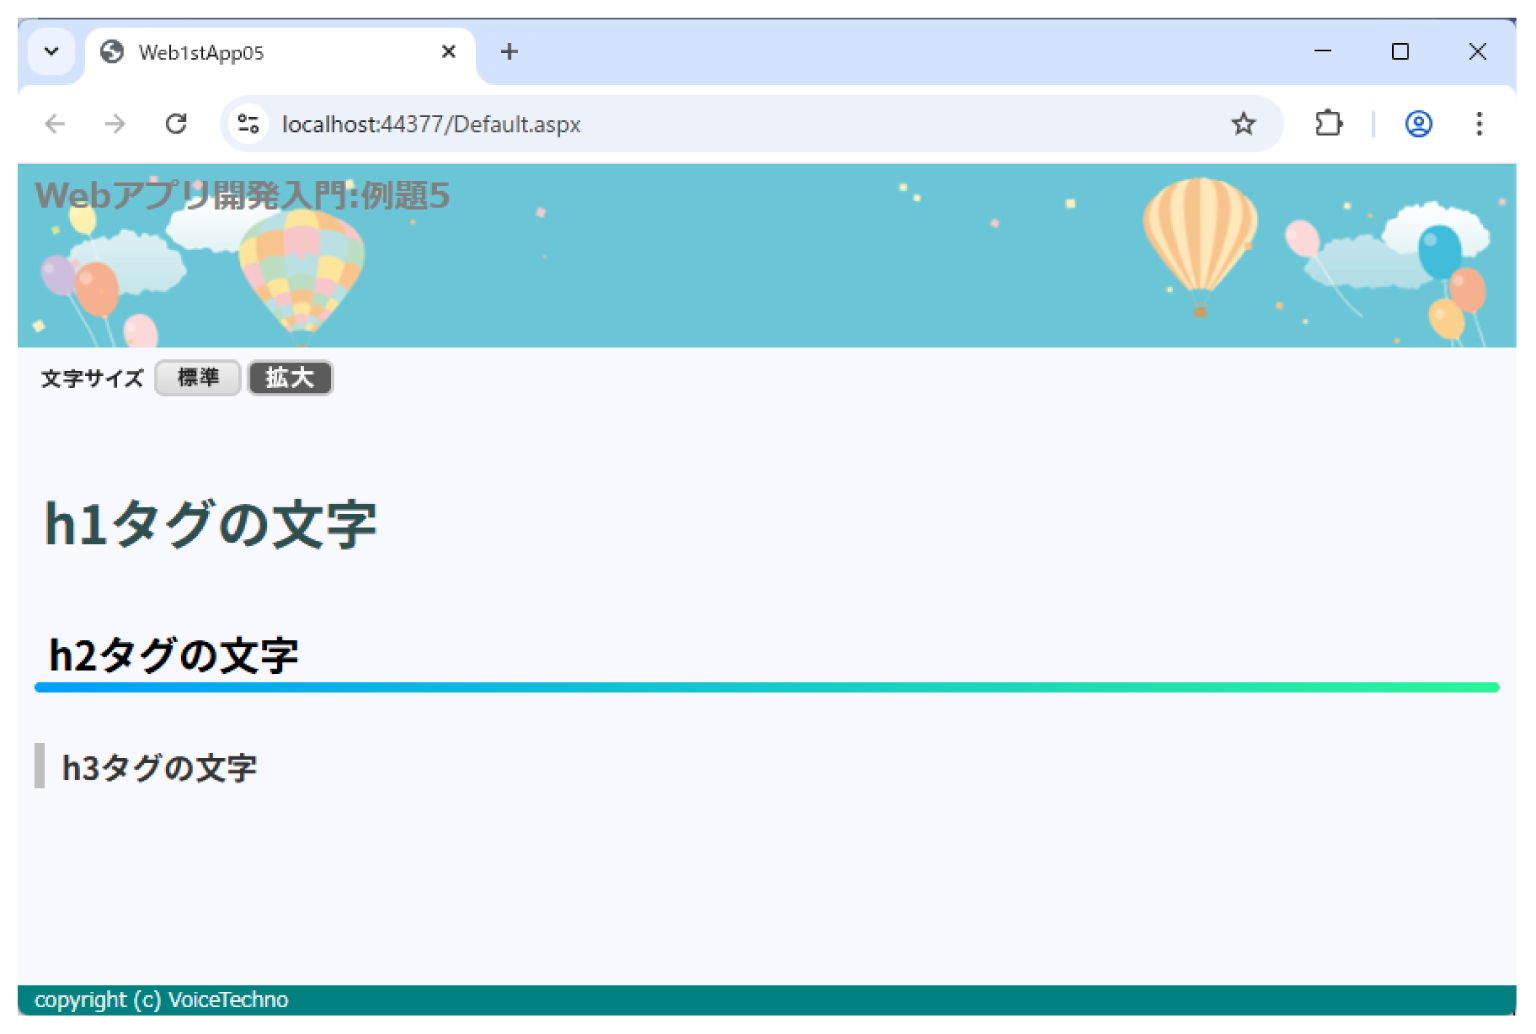Open the bookmark star icon

pos(1243,124)
